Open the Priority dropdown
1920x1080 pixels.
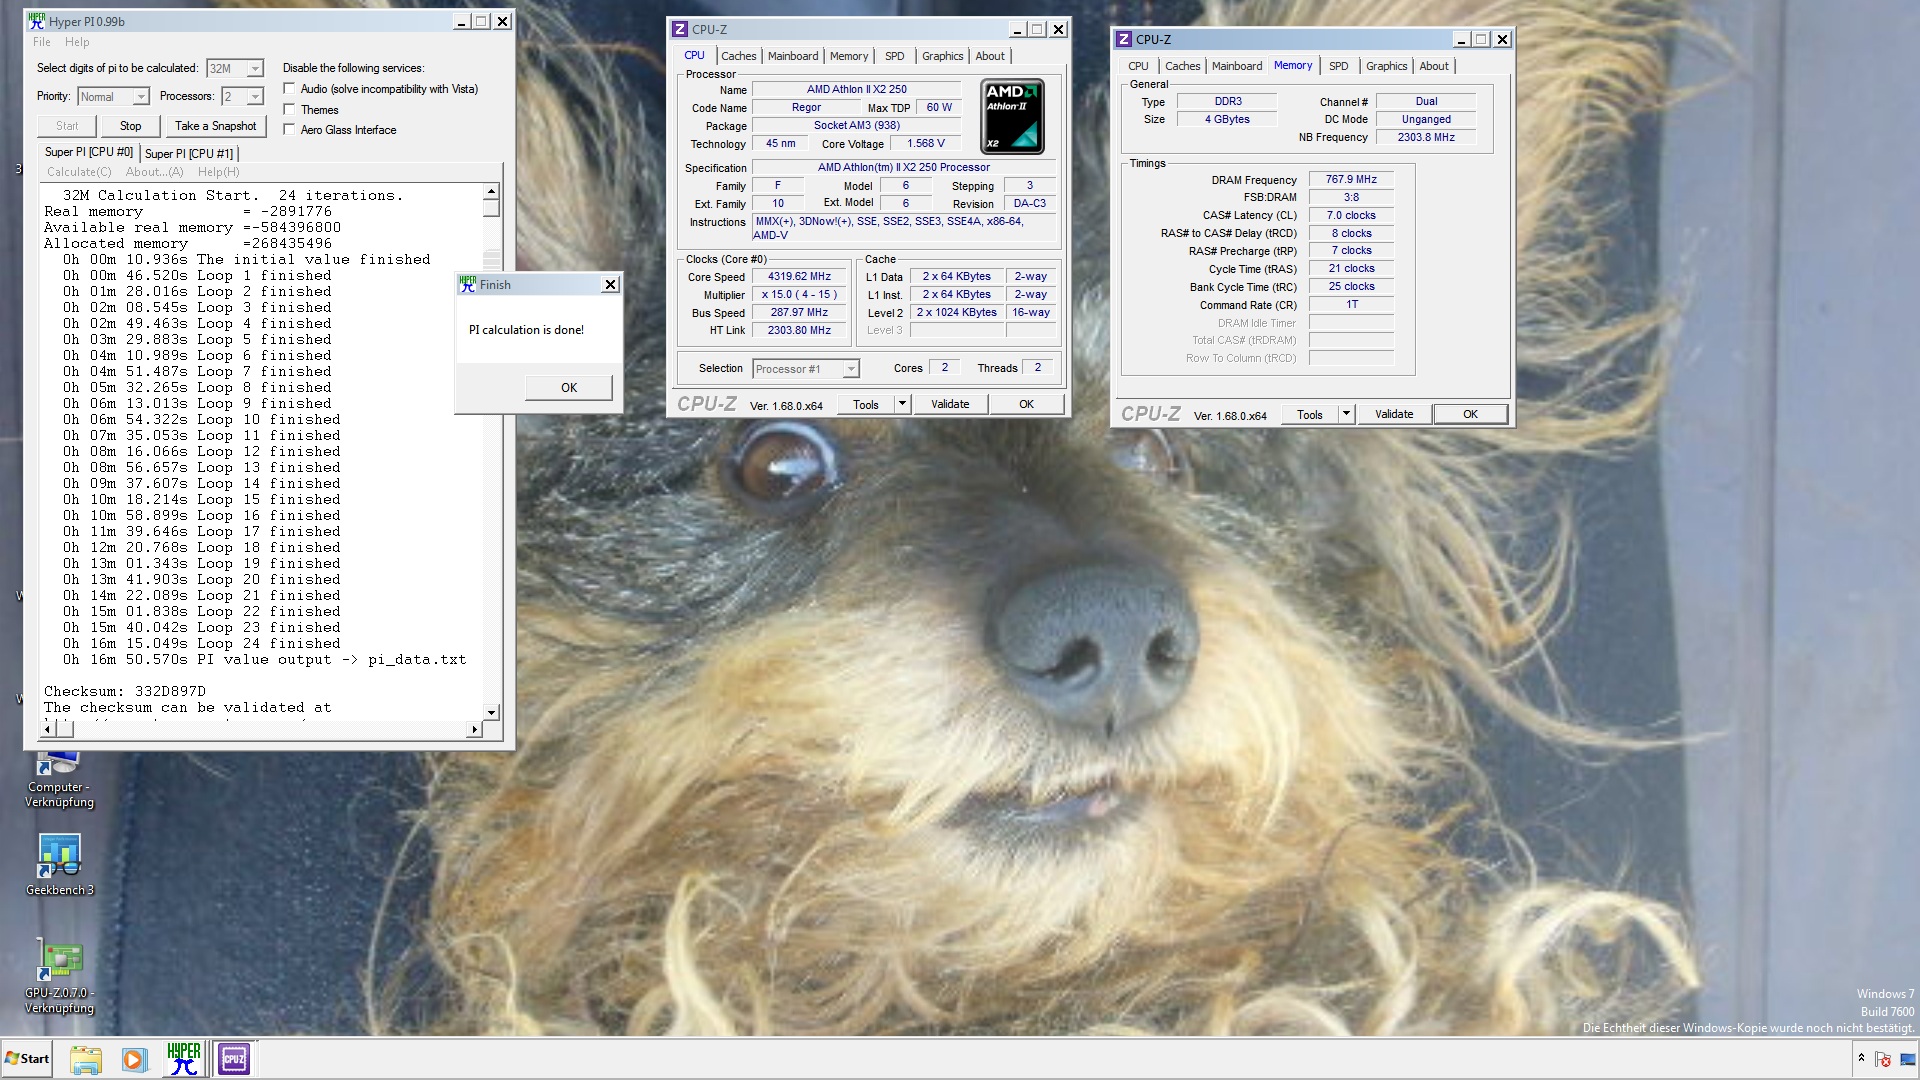tap(141, 97)
